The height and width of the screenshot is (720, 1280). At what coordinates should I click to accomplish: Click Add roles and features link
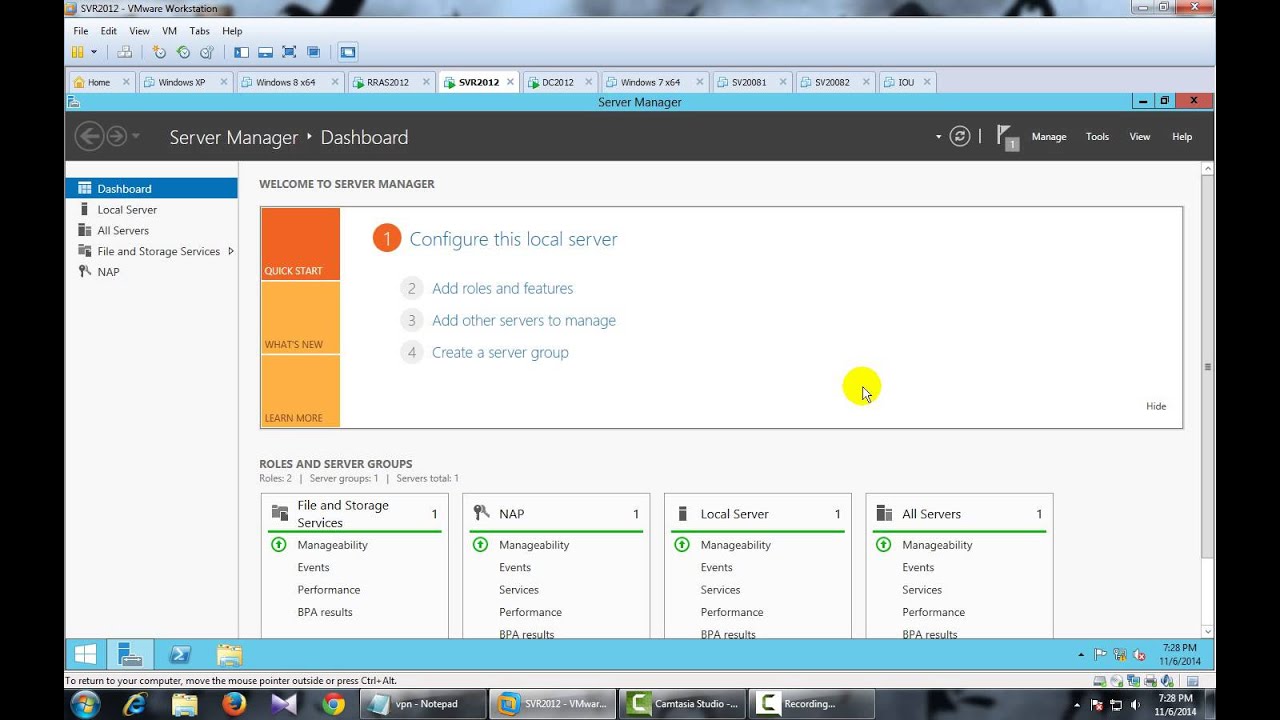click(x=502, y=288)
